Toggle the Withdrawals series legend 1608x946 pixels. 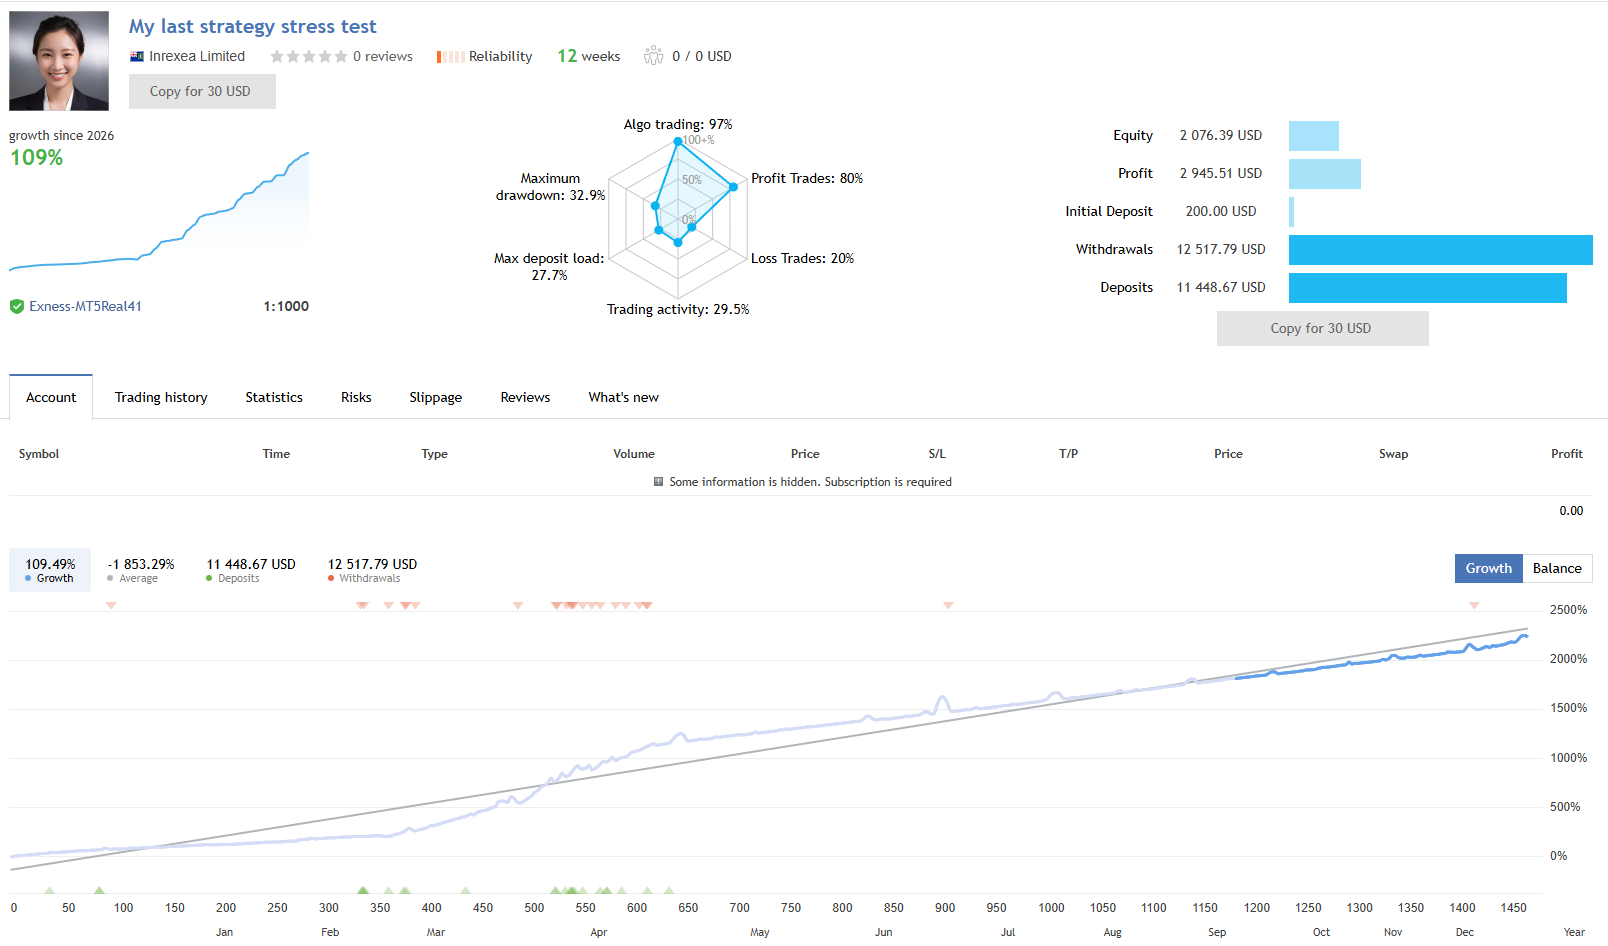point(372,570)
